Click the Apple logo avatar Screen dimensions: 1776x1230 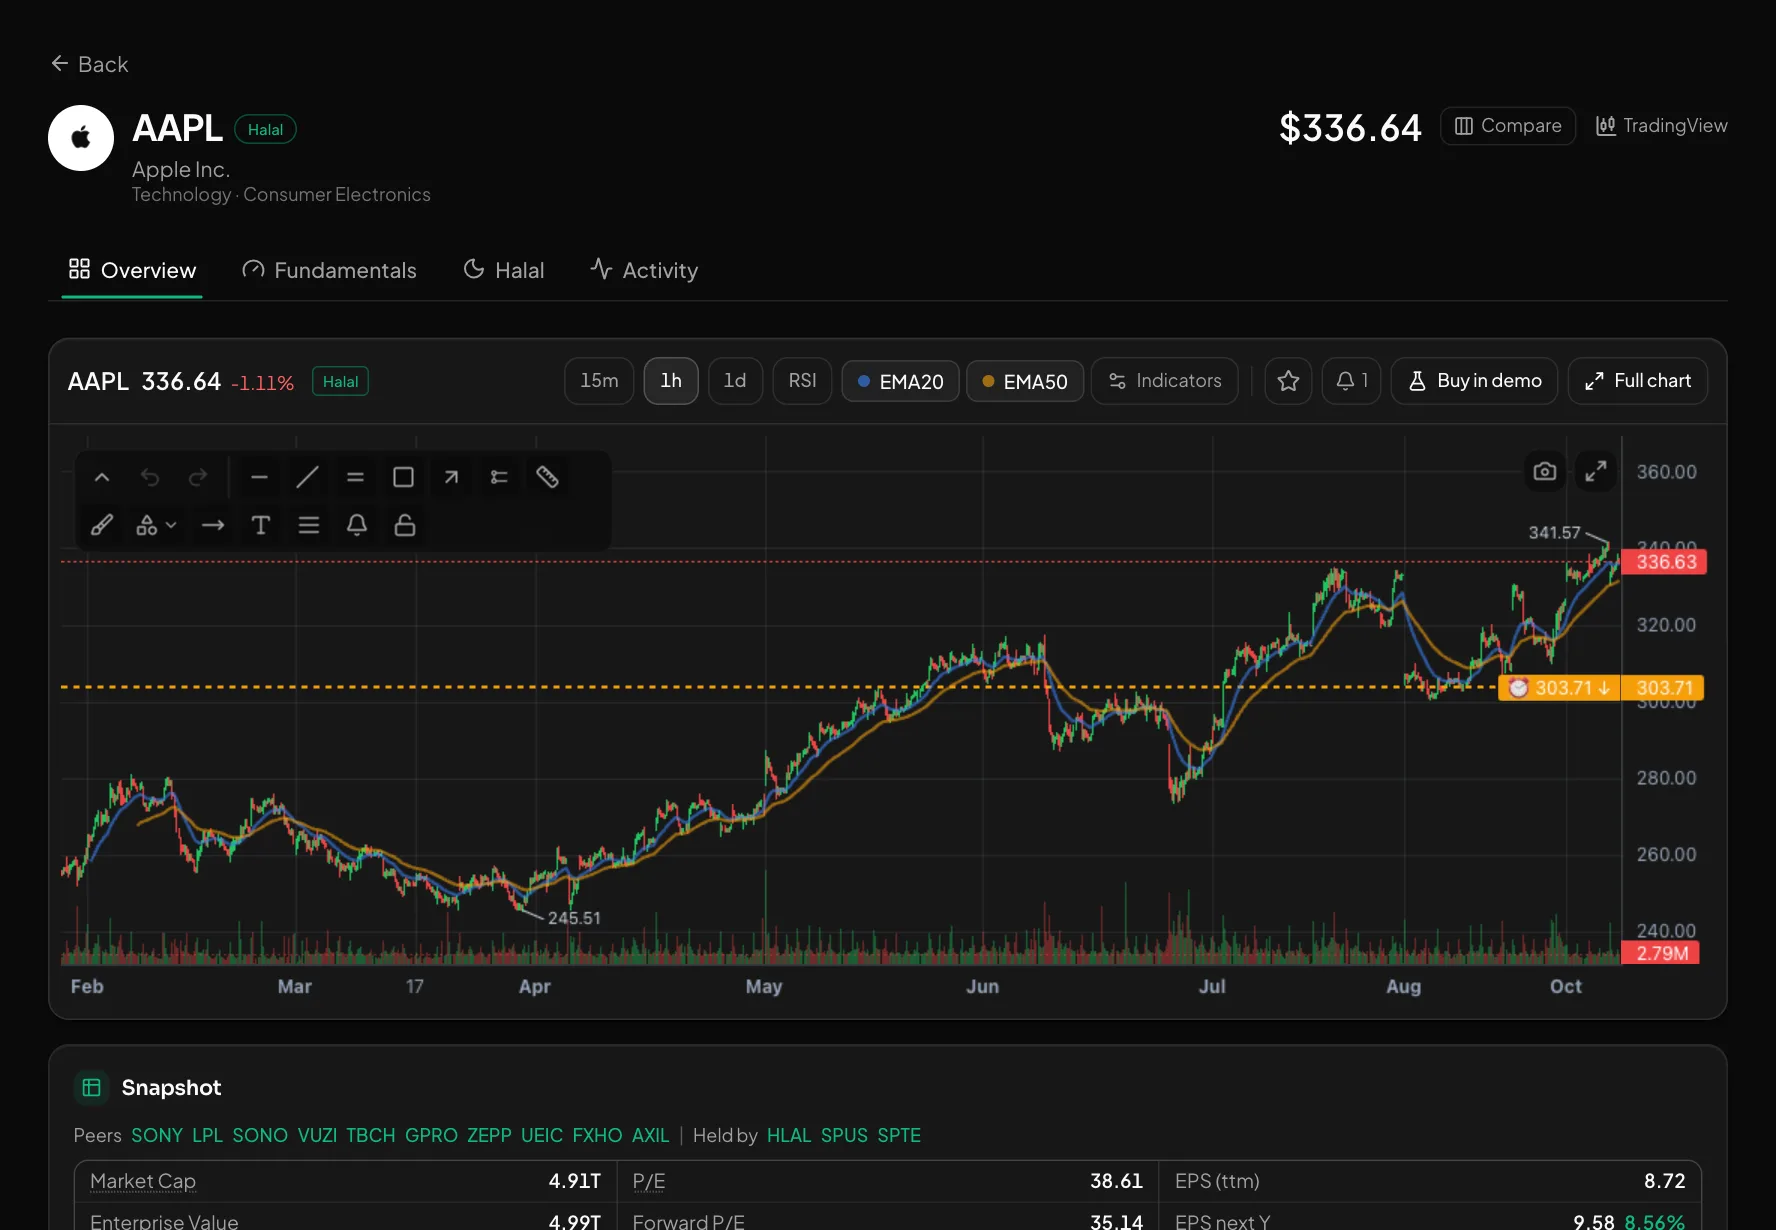point(81,138)
